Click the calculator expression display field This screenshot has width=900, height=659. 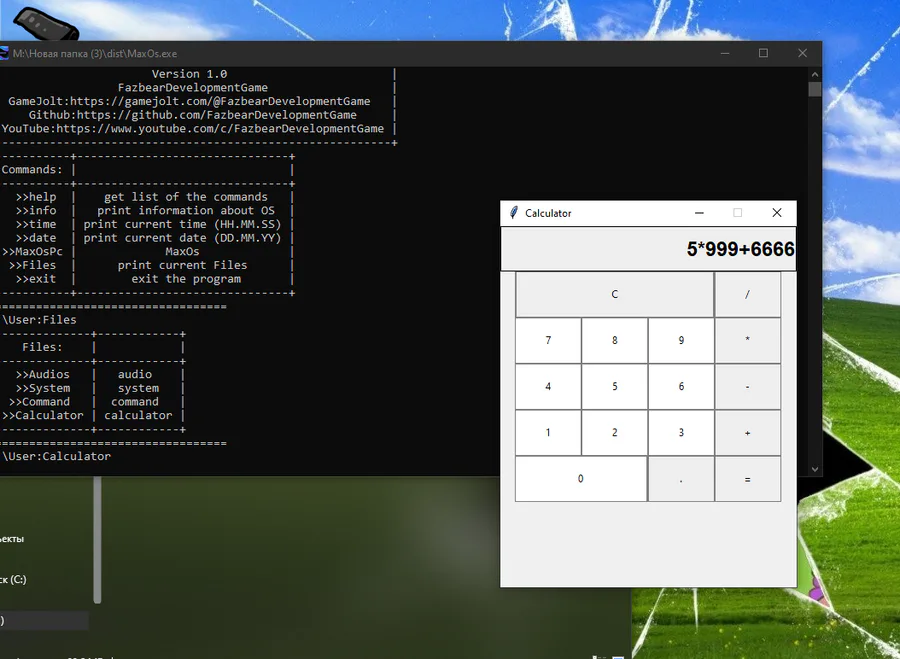[649, 249]
